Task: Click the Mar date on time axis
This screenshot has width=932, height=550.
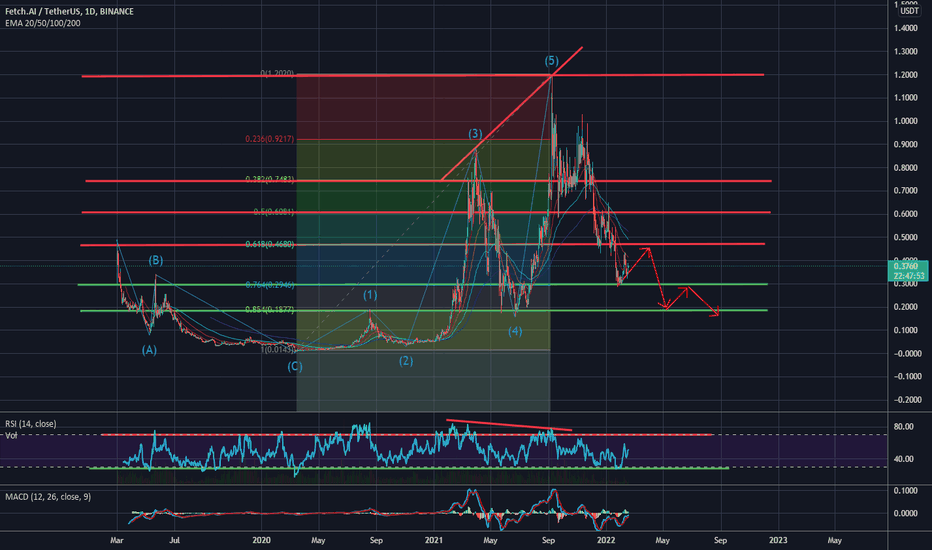Action: pyautogui.click(x=117, y=540)
